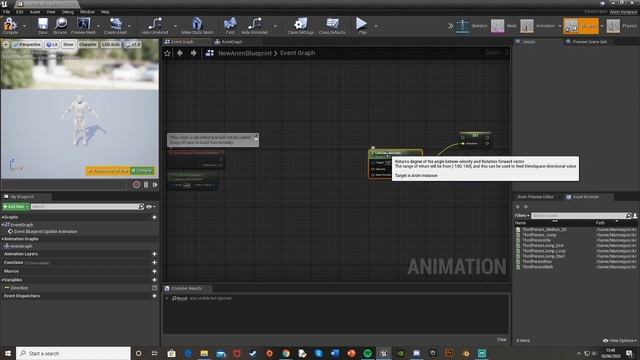Open the Details panel tab
Screen dimensions: 640x360
point(529,42)
